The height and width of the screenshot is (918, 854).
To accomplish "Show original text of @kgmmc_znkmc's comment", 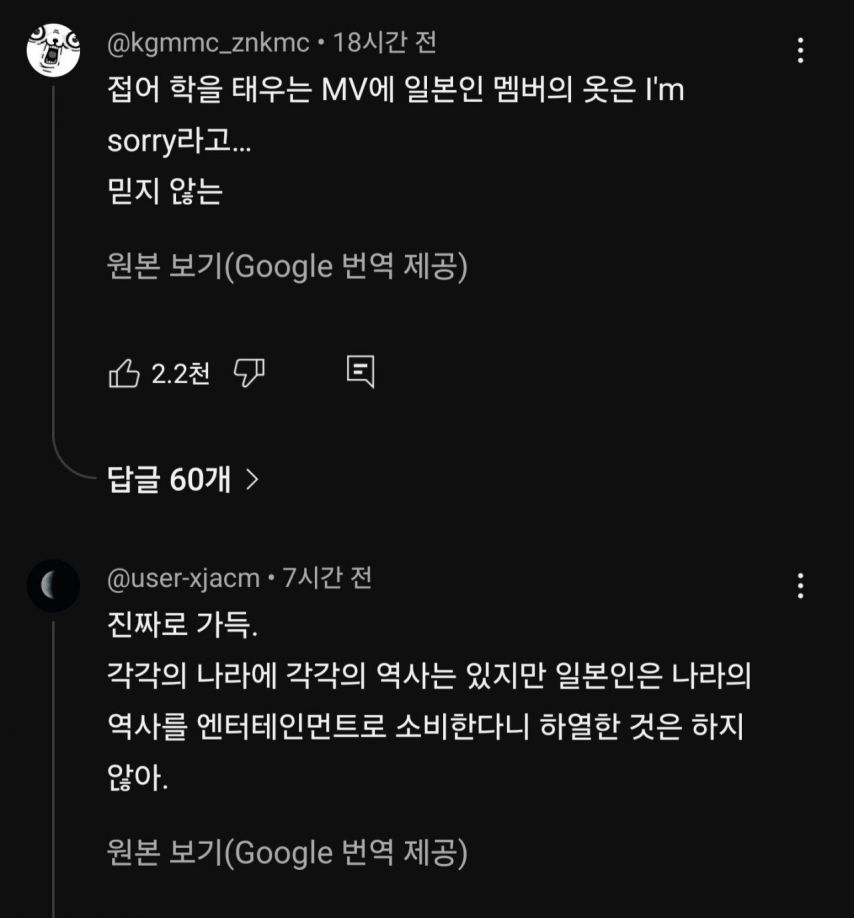I will click(x=287, y=267).
